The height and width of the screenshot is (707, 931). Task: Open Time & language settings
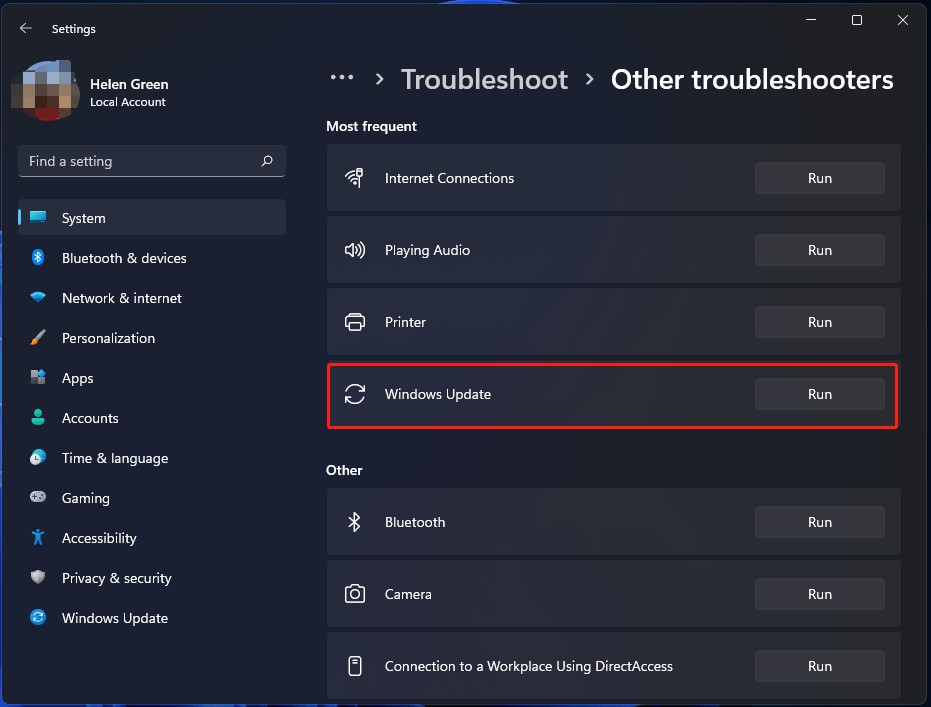point(152,458)
